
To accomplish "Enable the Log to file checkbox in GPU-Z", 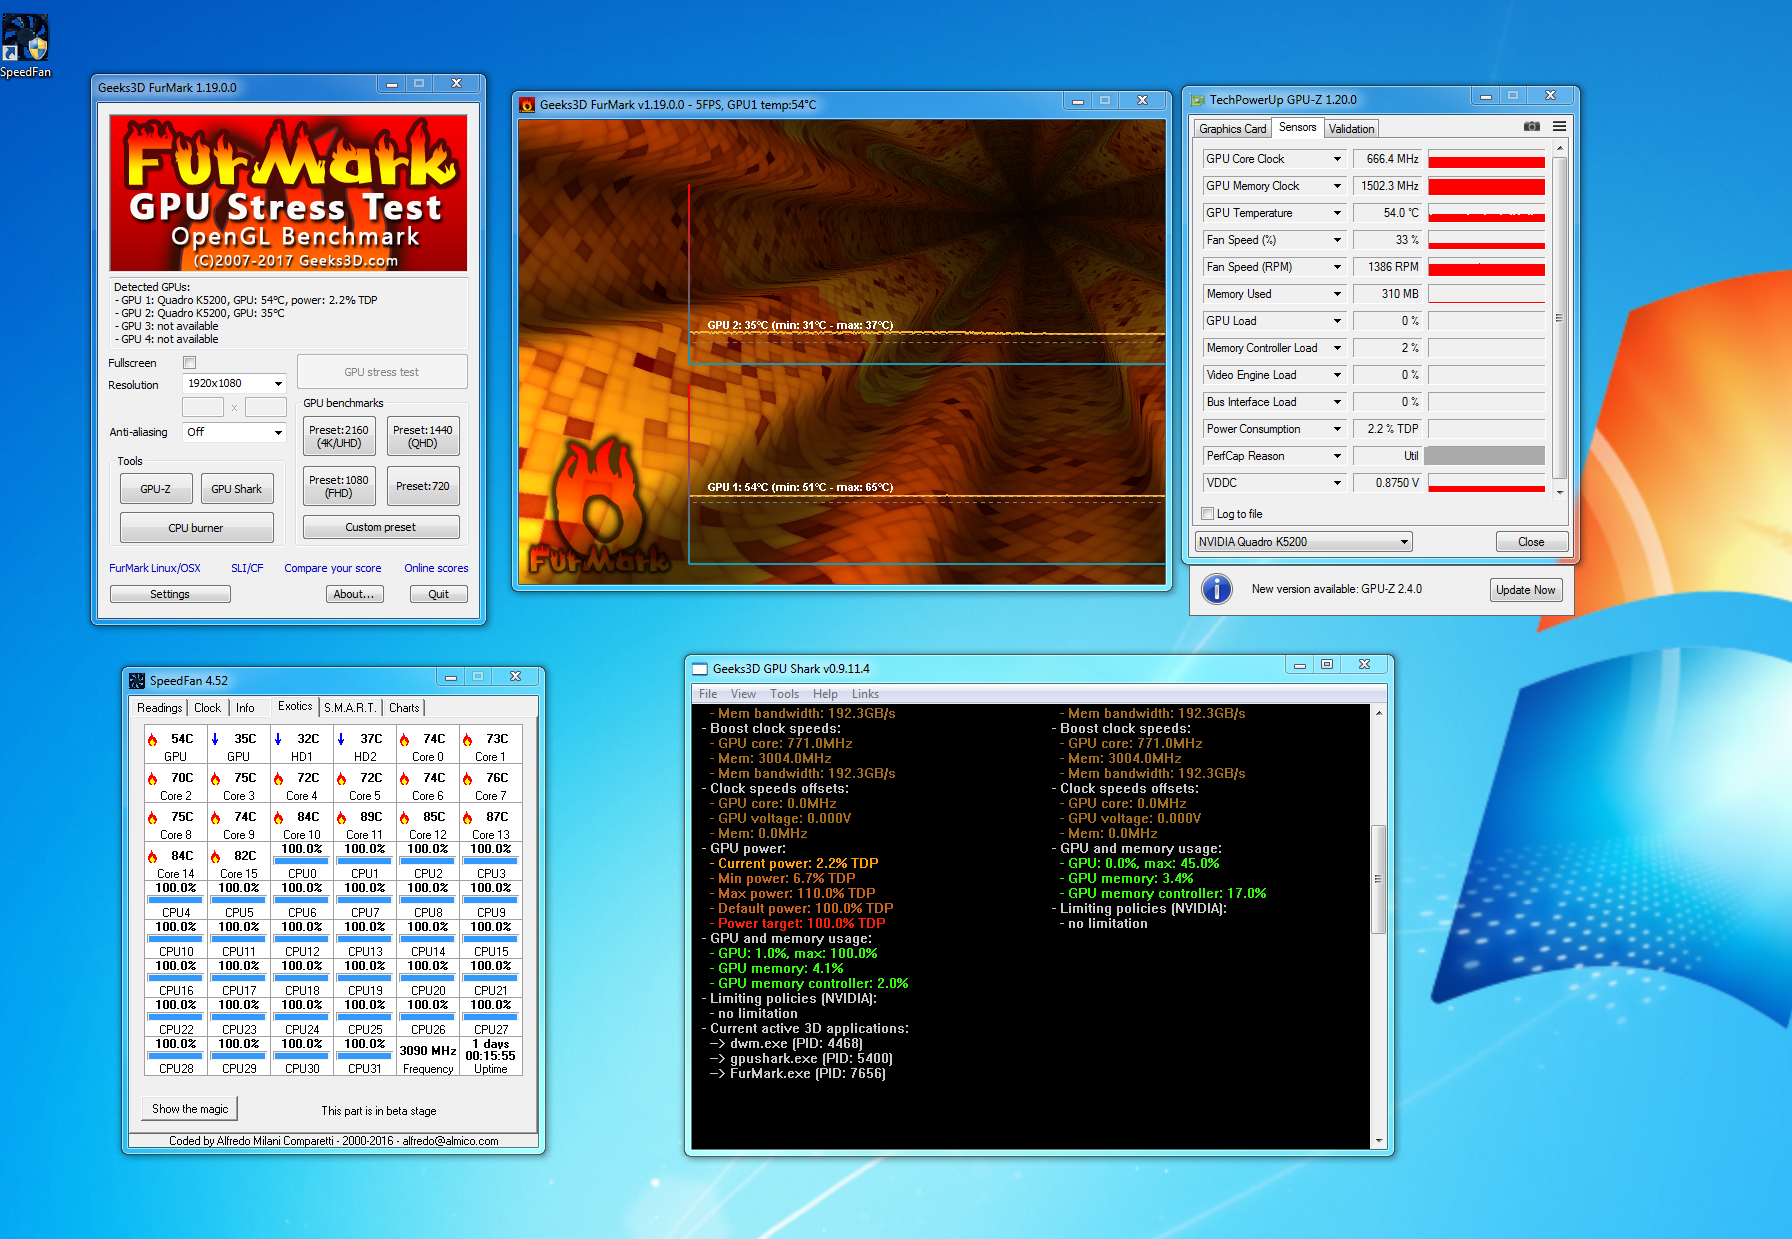I will click(1207, 514).
